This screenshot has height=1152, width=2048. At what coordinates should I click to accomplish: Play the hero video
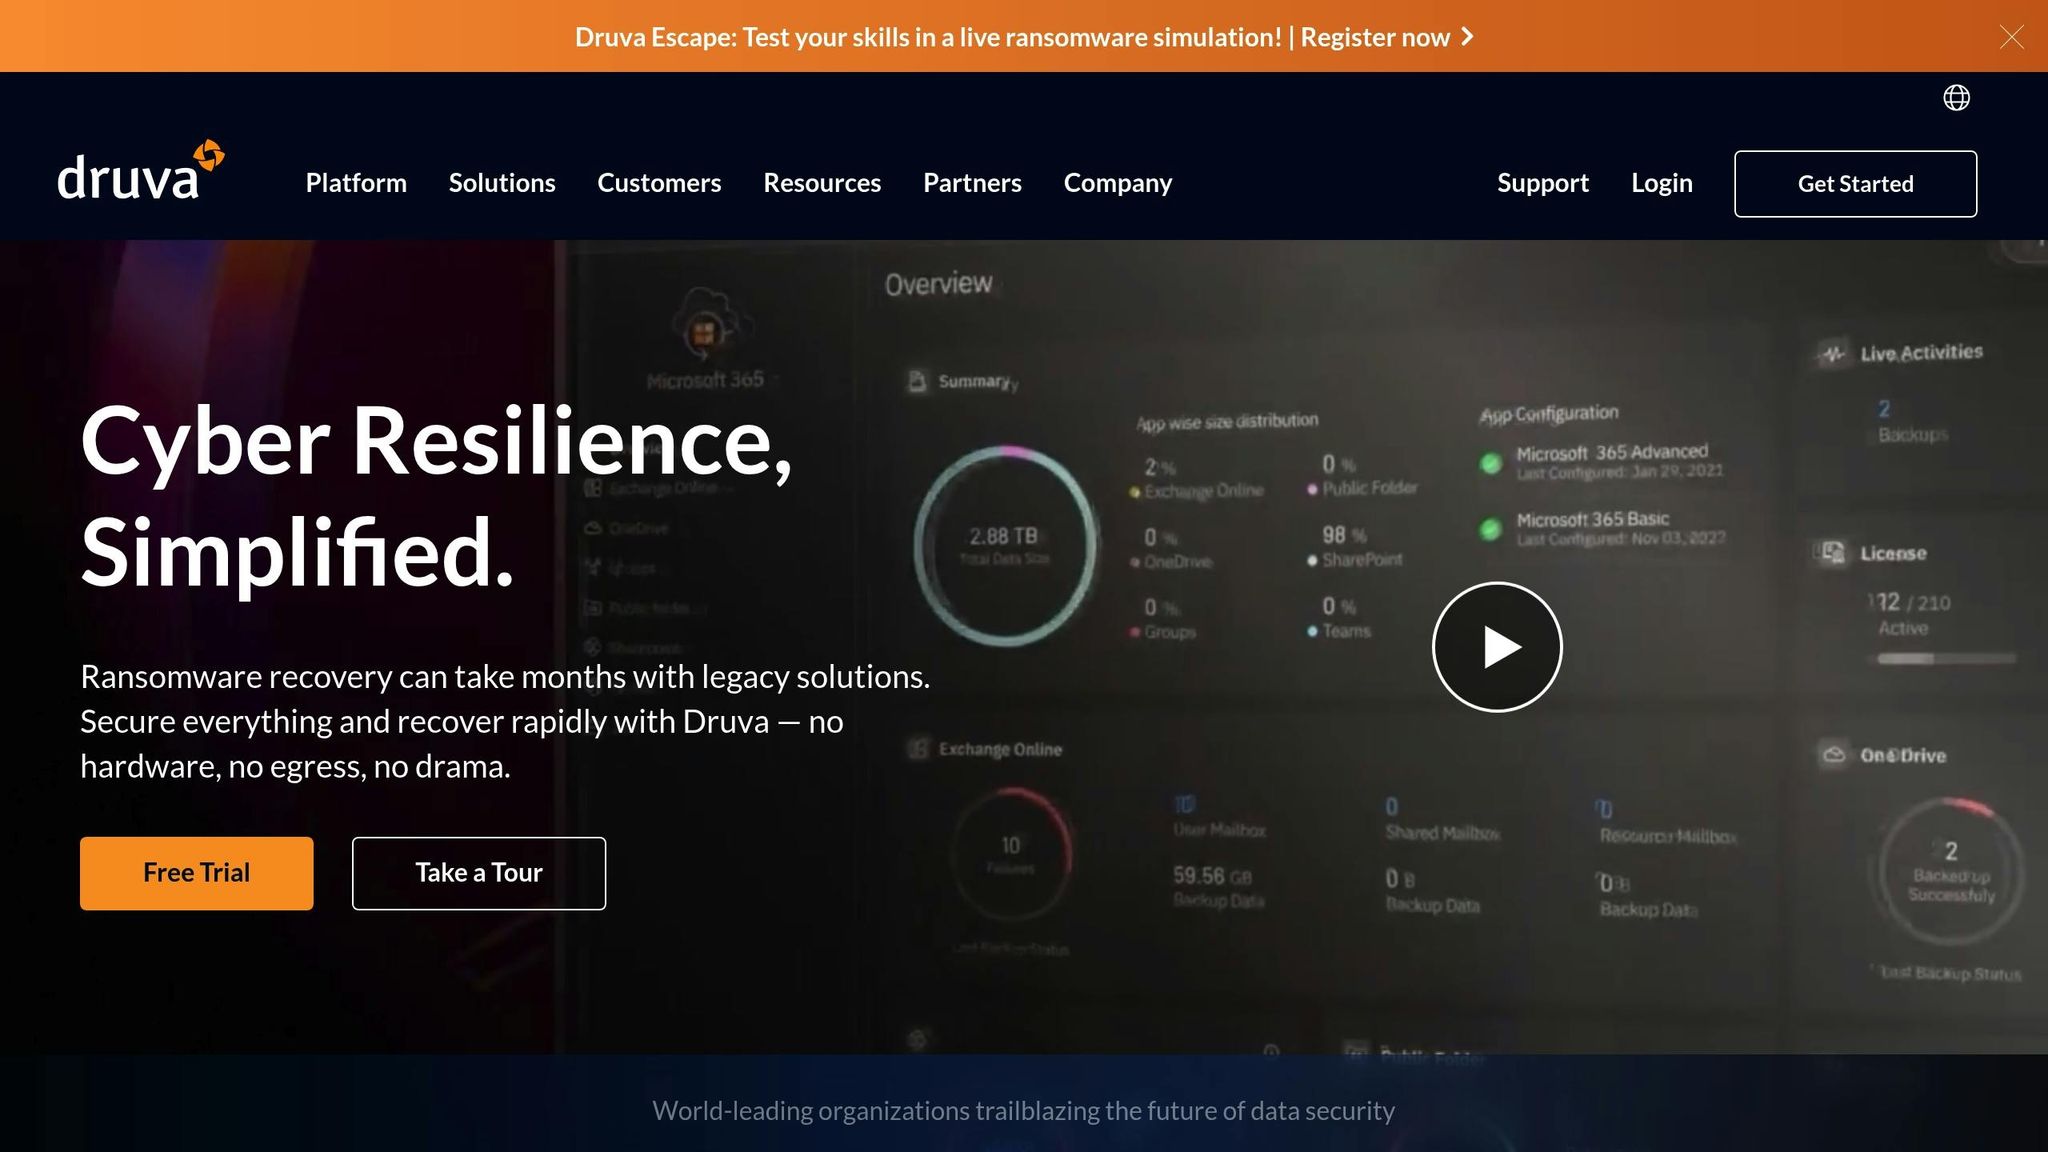pyautogui.click(x=1497, y=647)
